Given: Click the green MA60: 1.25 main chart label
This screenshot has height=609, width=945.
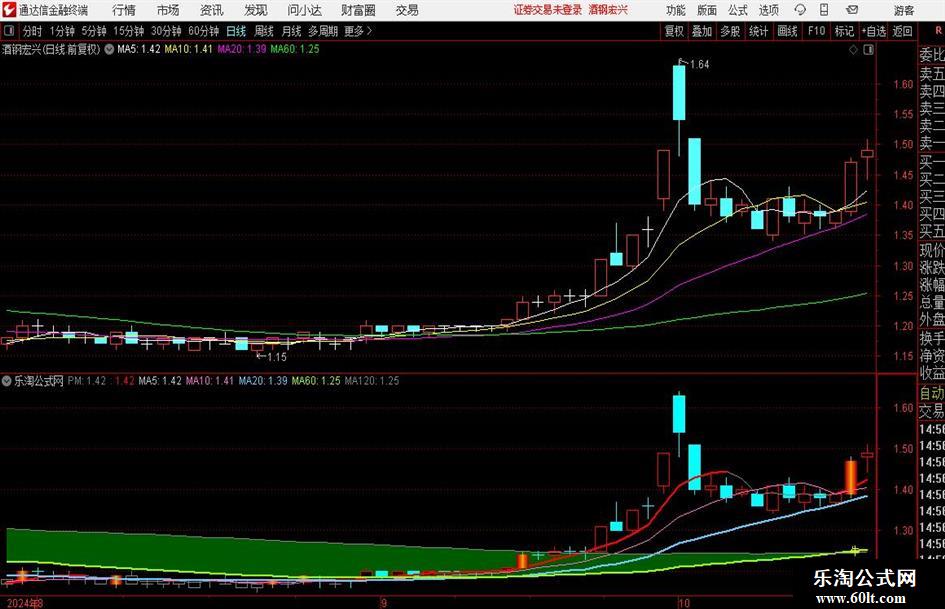Looking at the screenshot, I should 295,49.
